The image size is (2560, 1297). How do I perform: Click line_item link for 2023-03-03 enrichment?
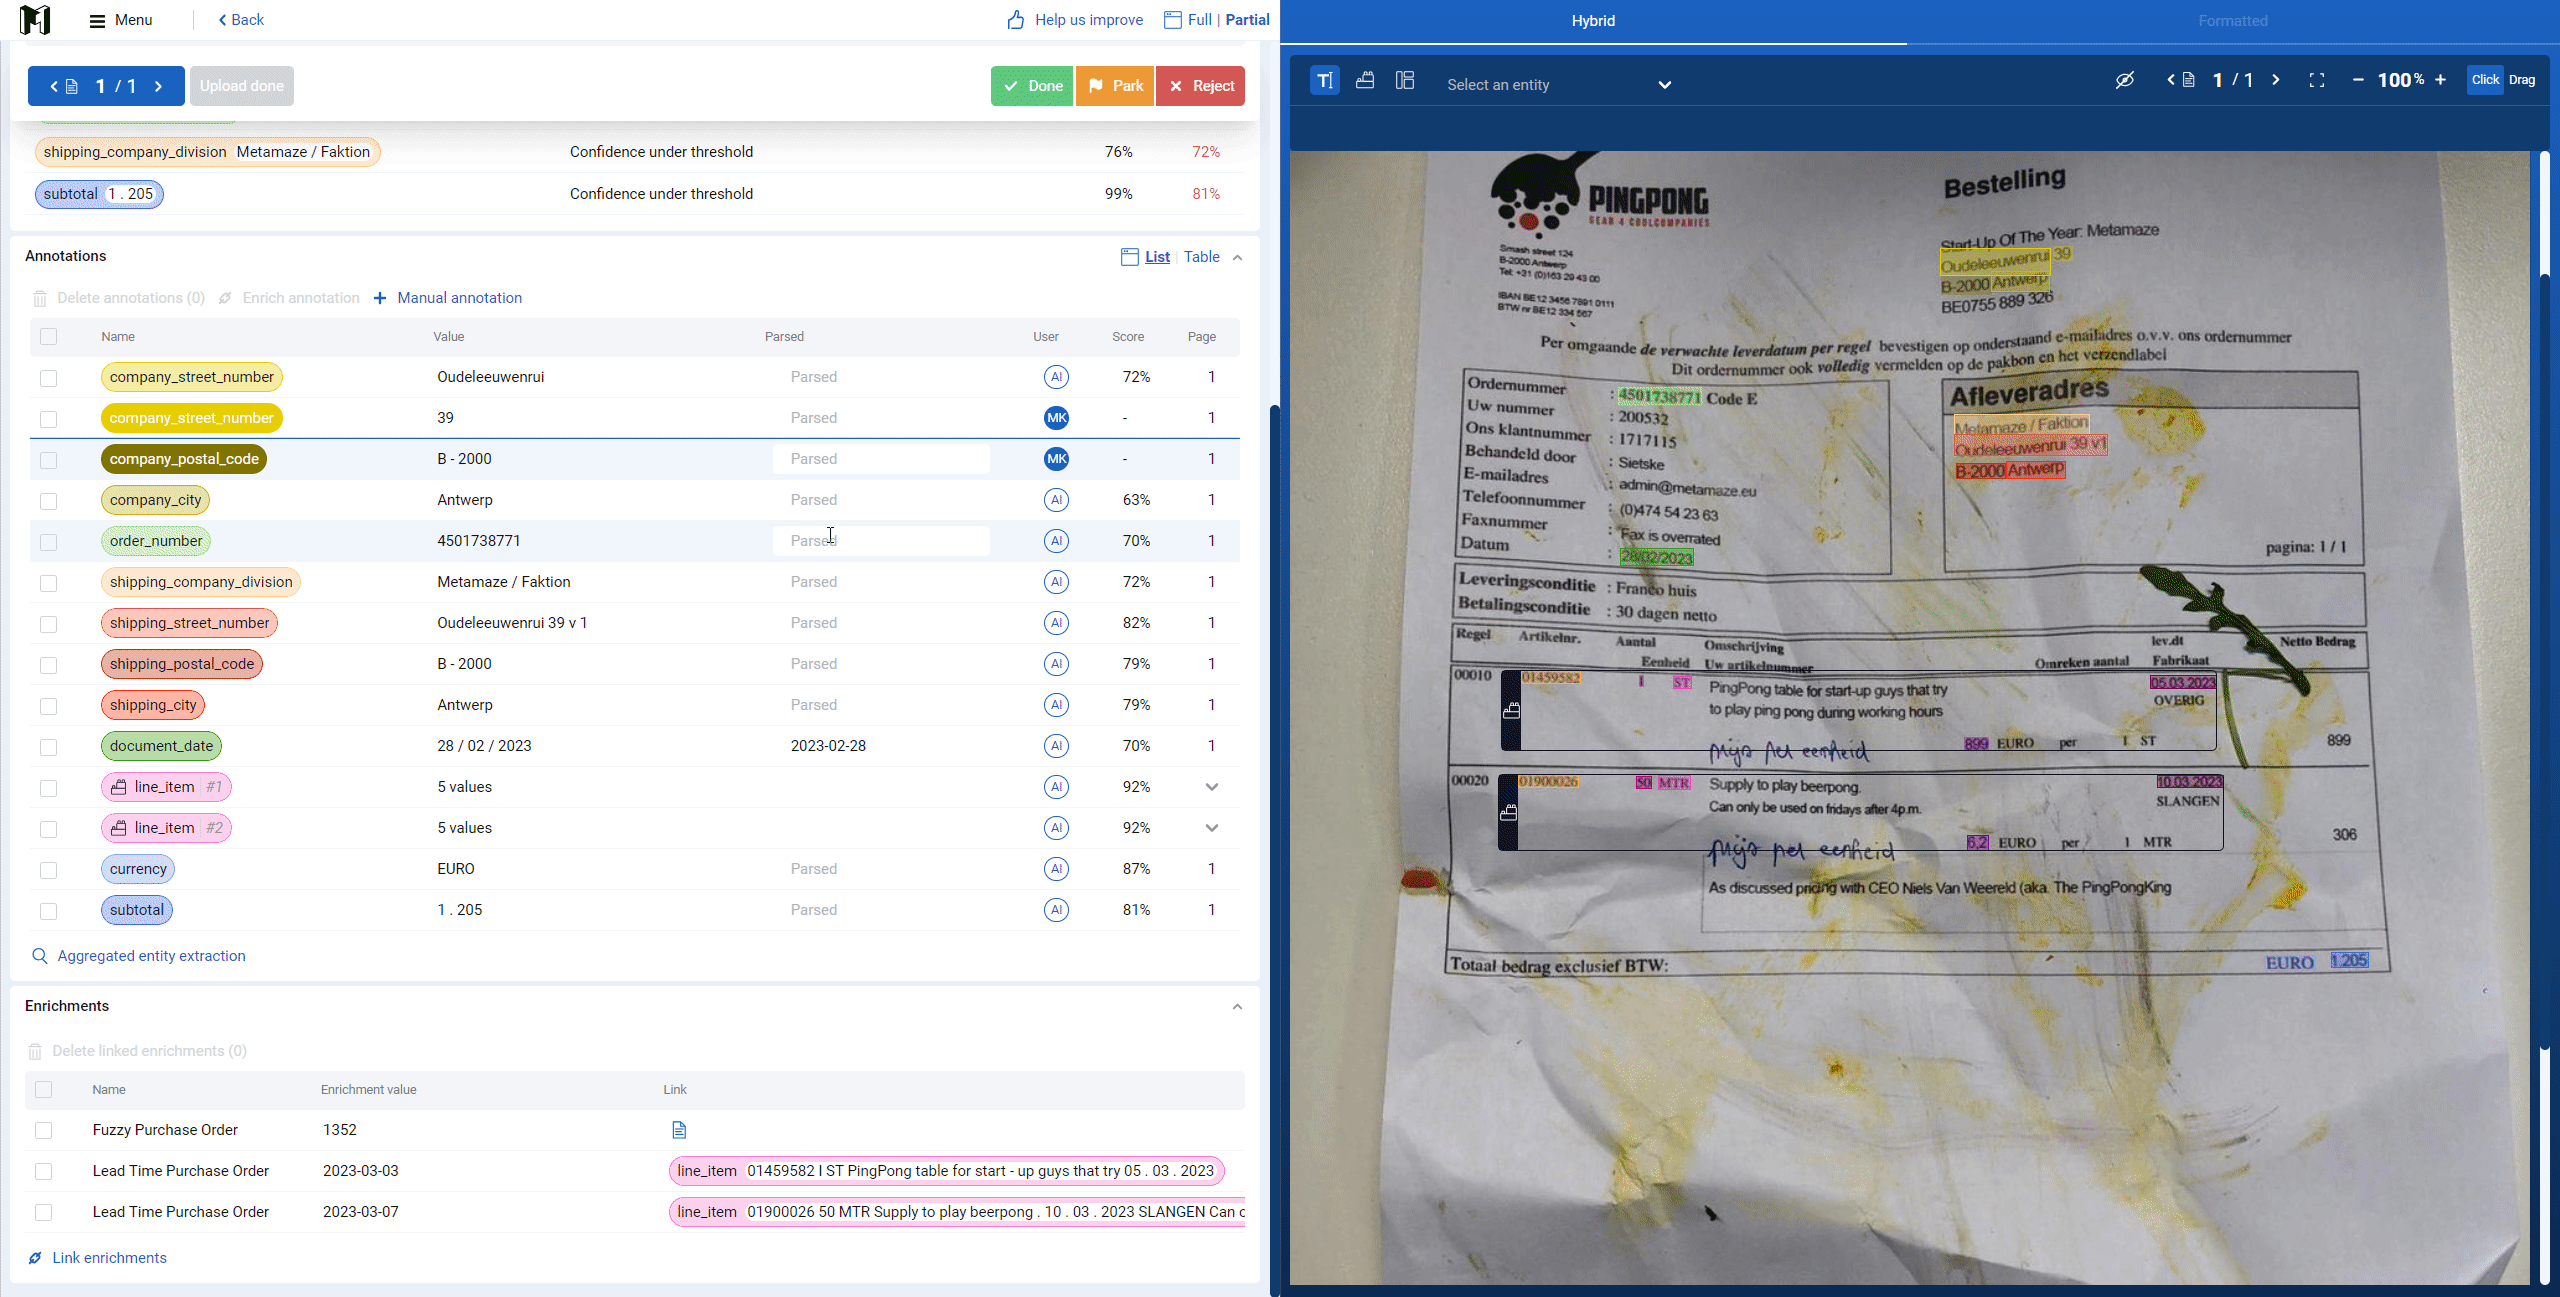pos(946,1171)
